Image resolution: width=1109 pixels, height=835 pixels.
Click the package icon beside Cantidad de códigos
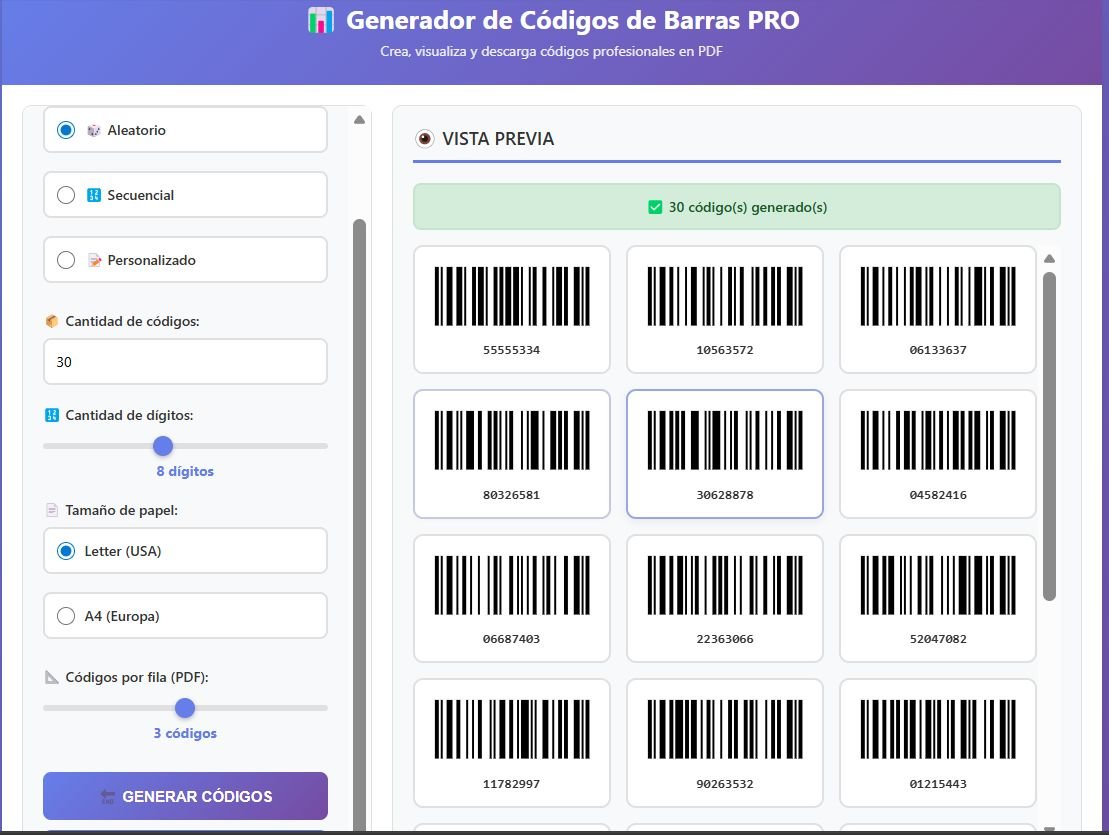(x=52, y=321)
